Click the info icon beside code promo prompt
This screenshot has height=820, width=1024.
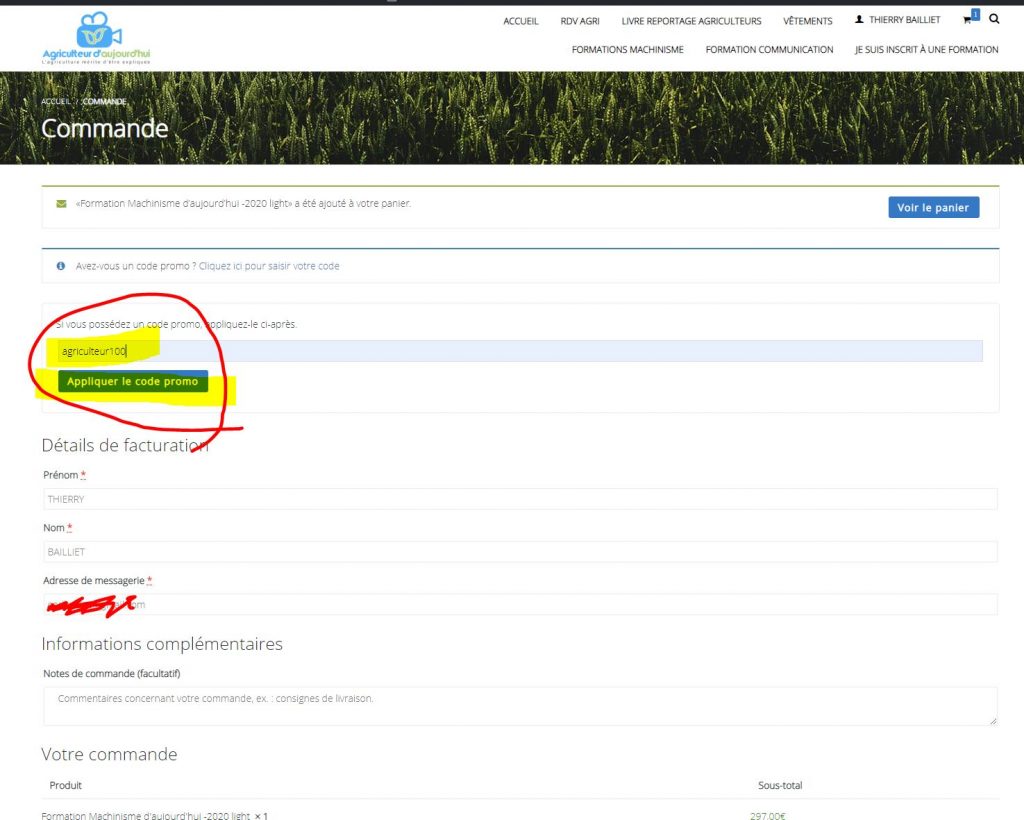(61, 266)
